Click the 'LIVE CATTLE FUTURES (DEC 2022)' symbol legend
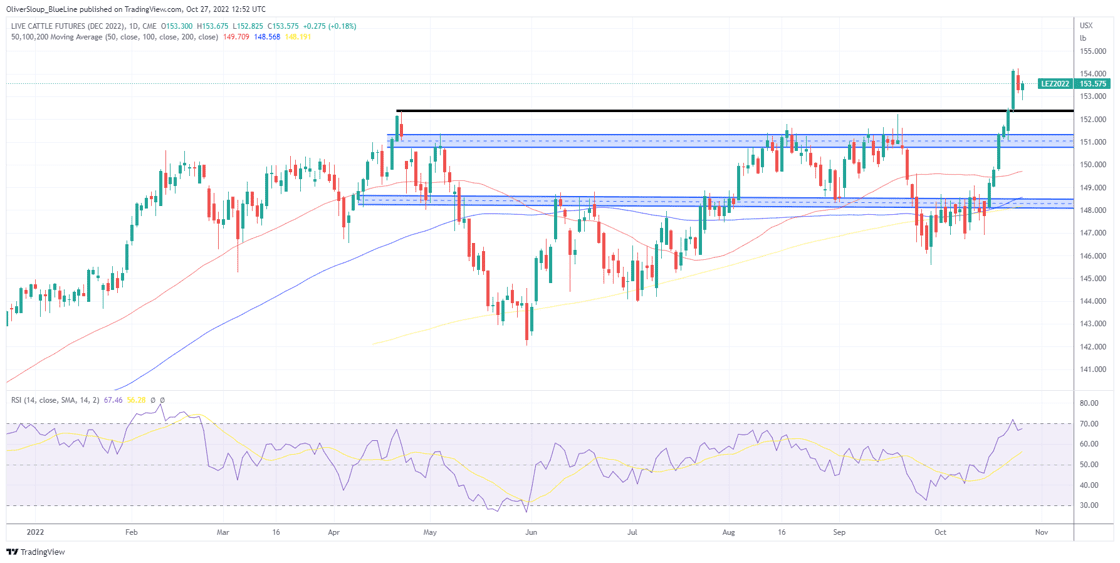Viewport: 1120px width, 563px height. pyautogui.click(x=70, y=26)
